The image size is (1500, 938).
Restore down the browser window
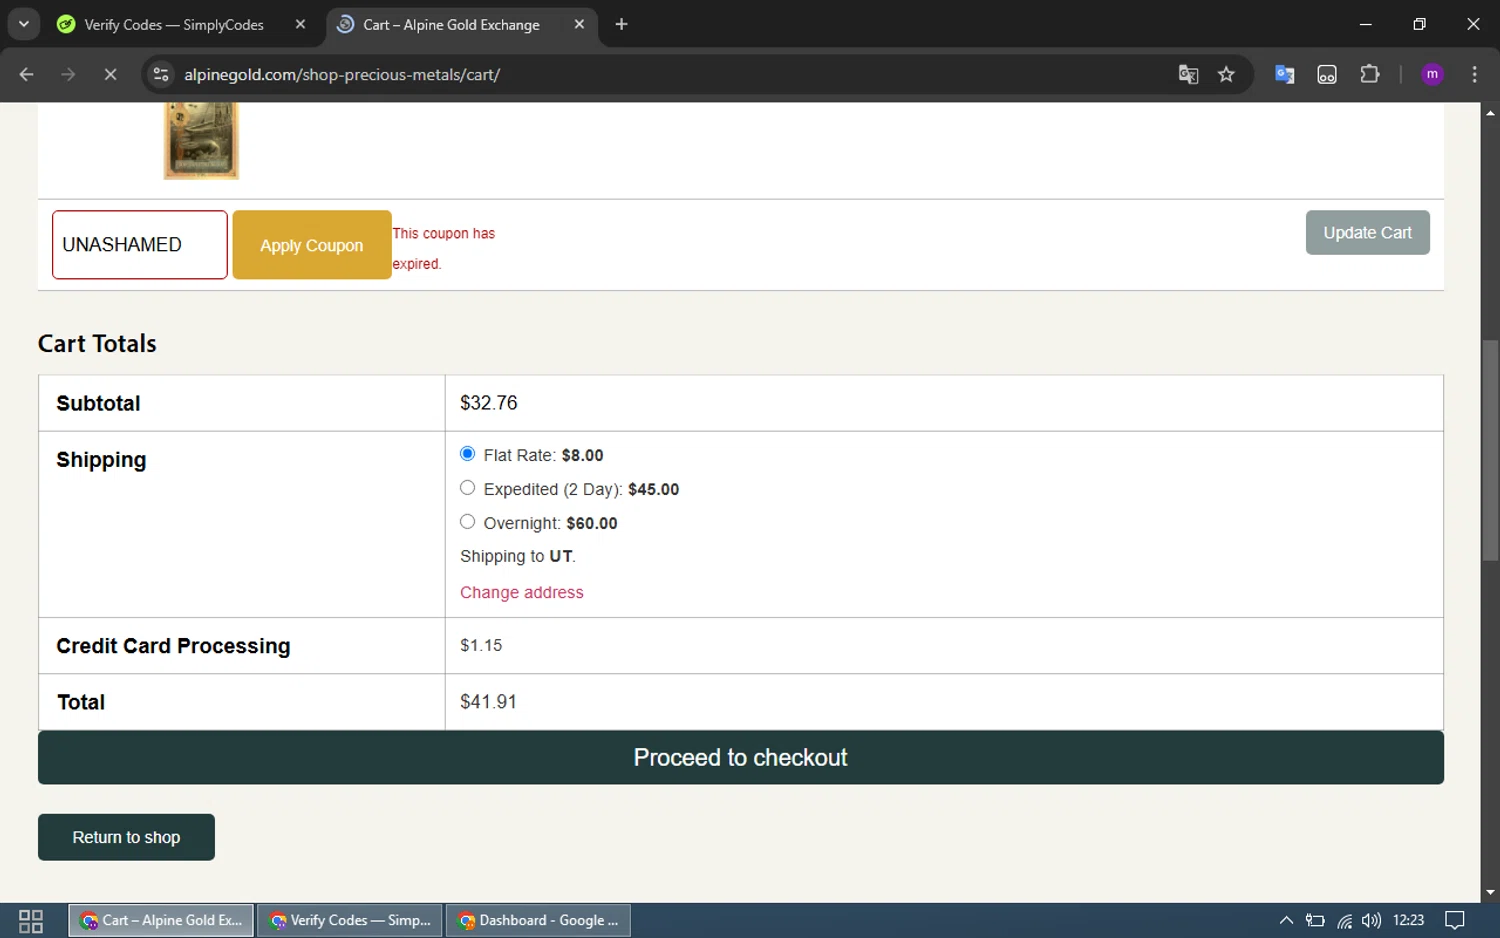(1419, 24)
